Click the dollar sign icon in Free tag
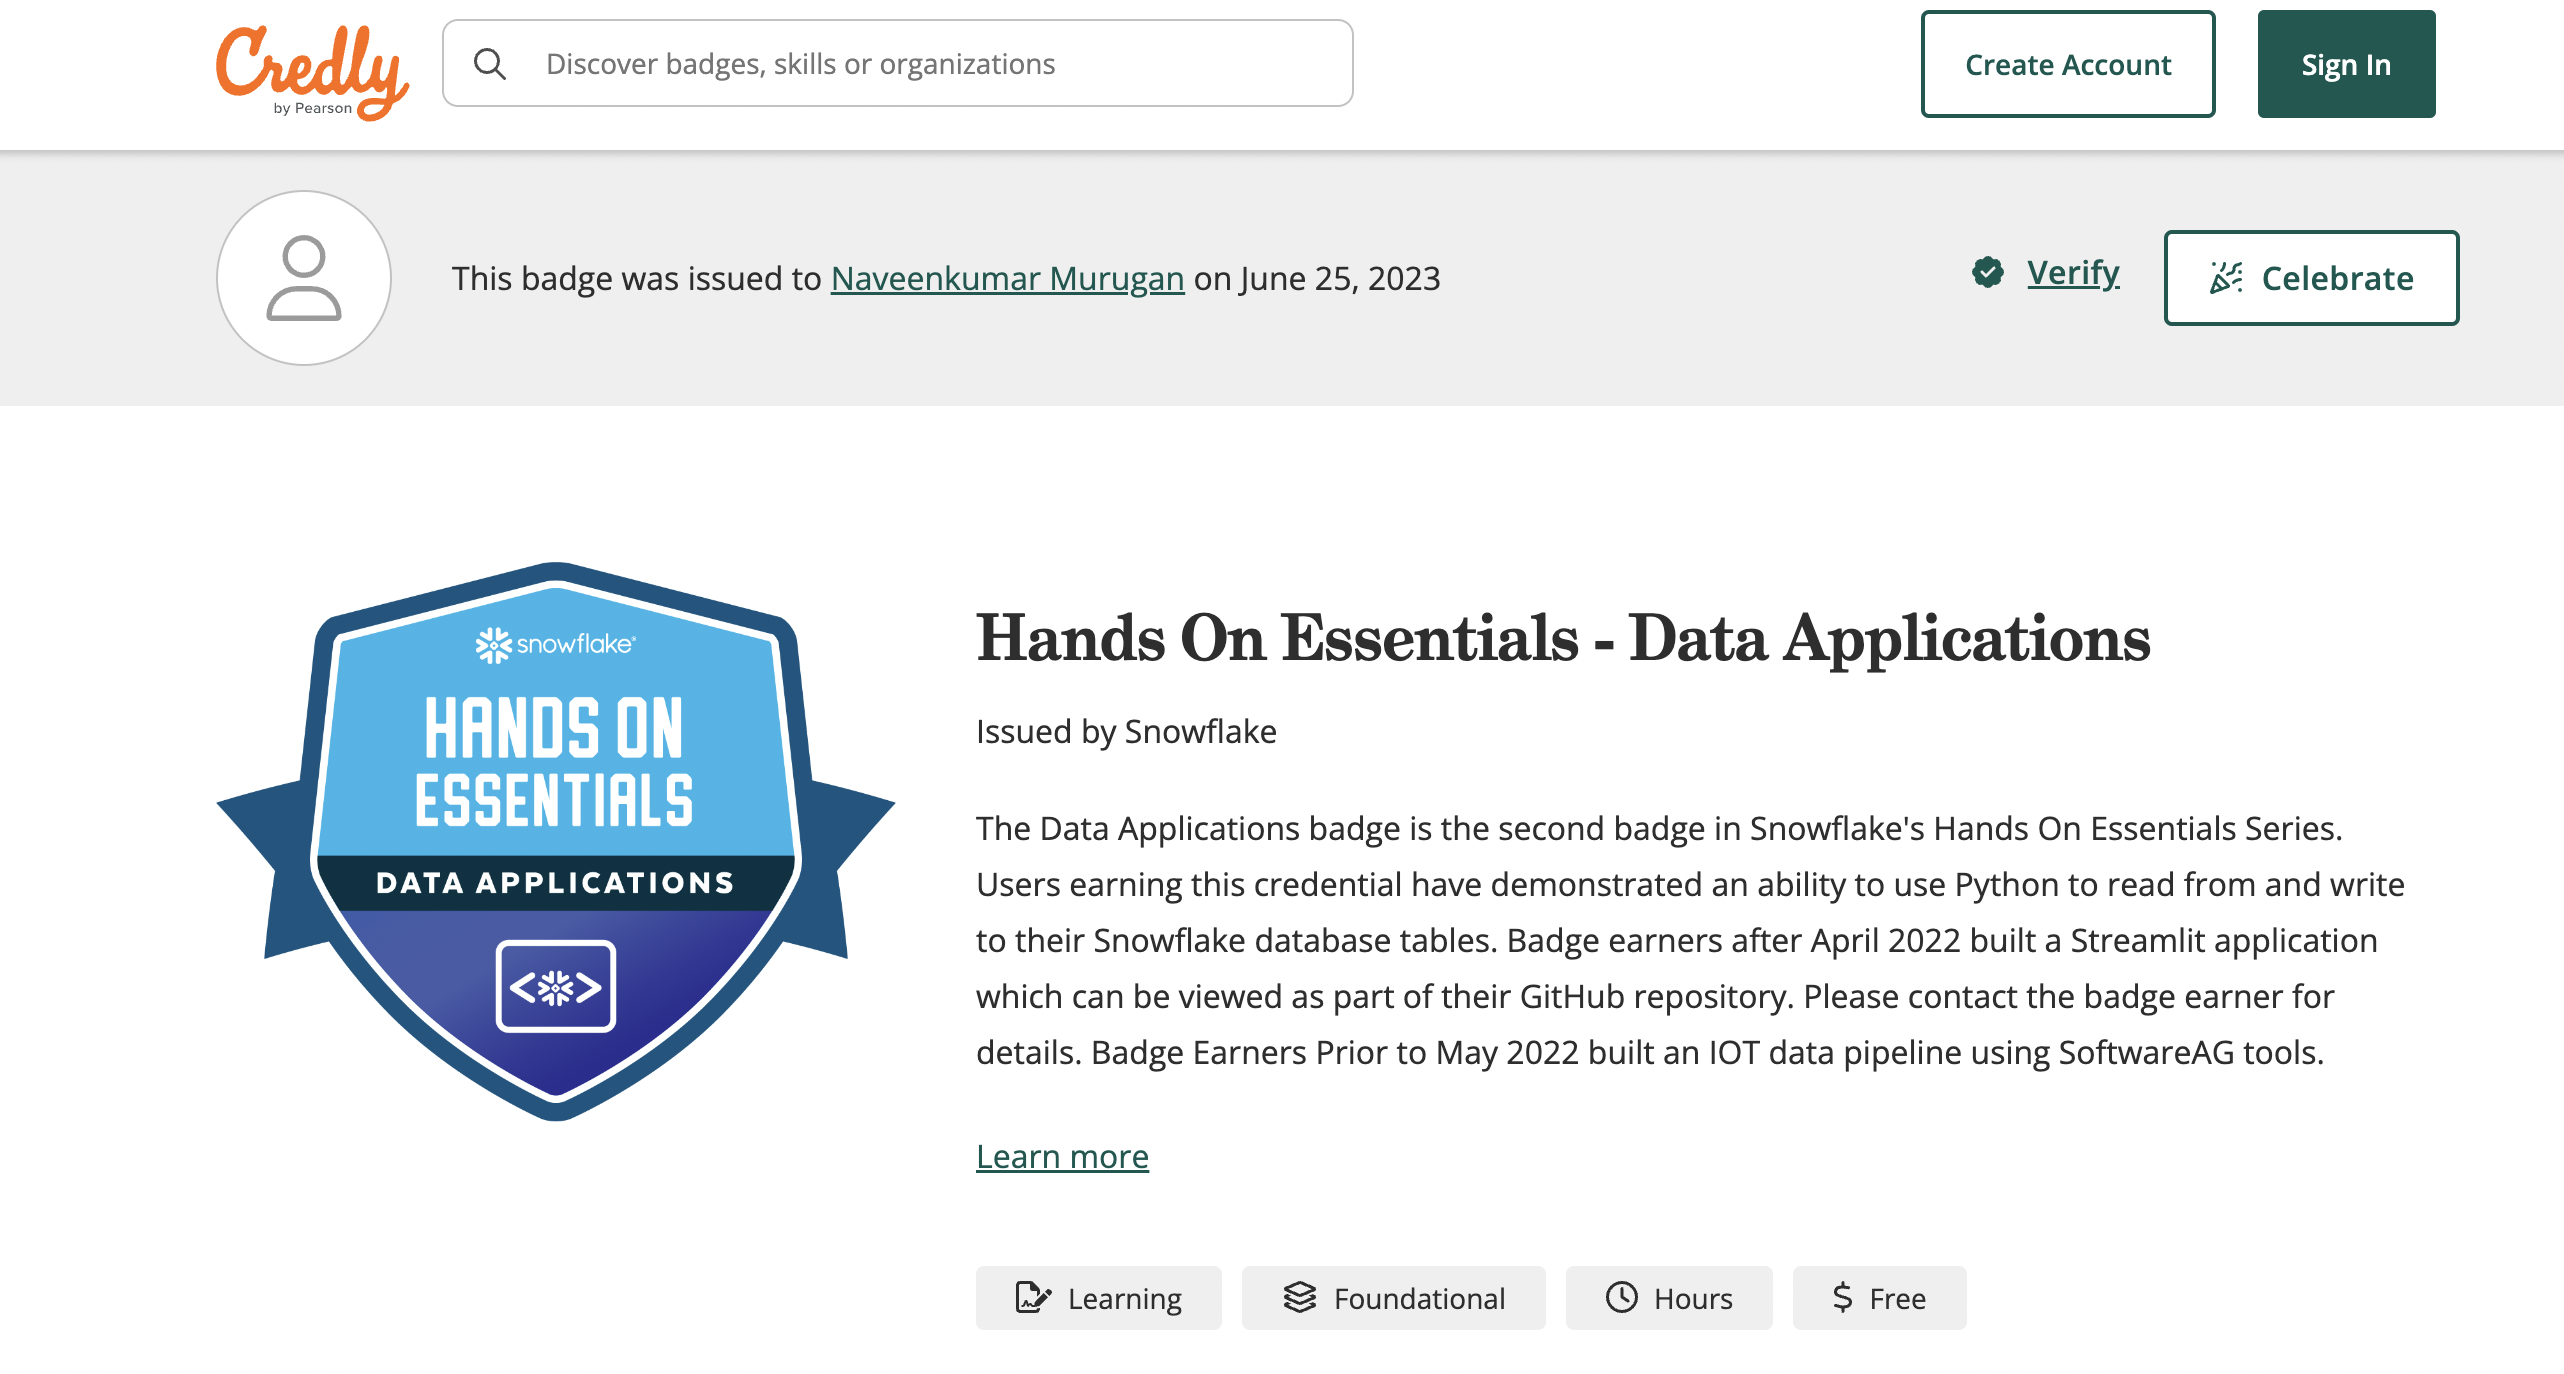This screenshot has width=2564, height=1374. coord(1842,1298)
